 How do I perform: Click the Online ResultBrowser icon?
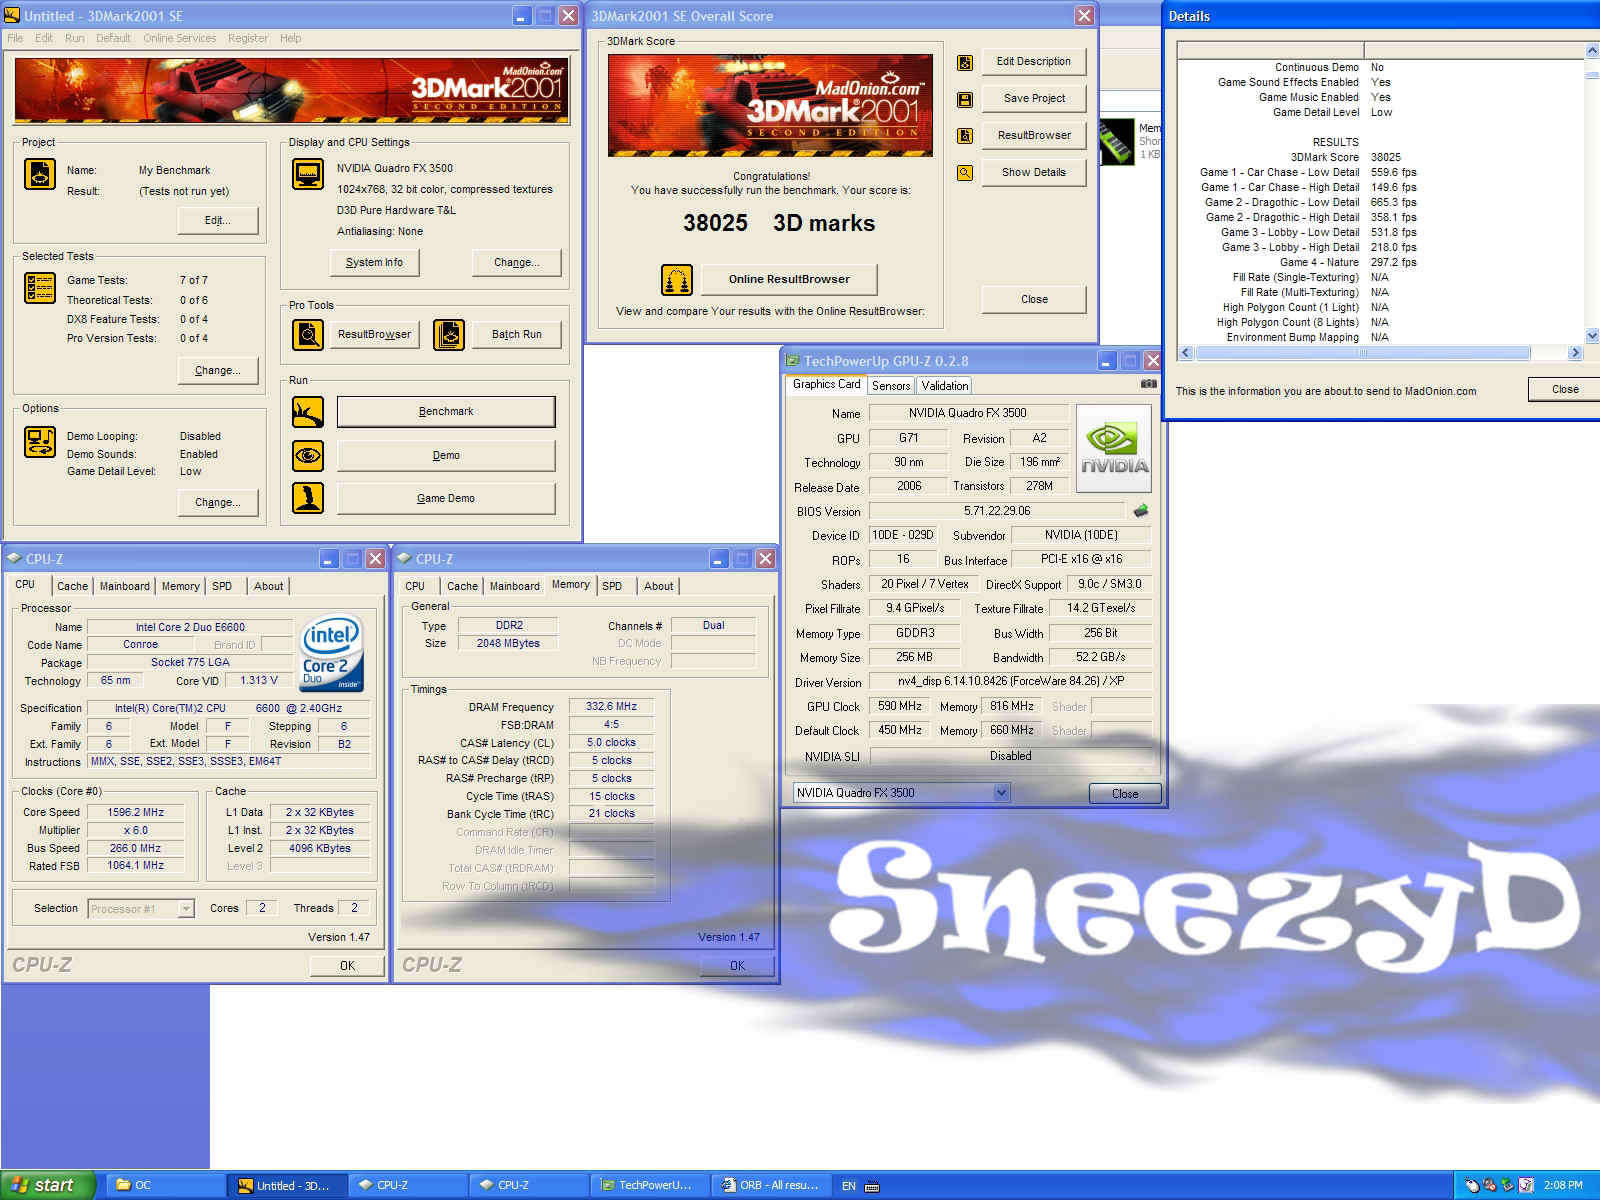point(677,280)
